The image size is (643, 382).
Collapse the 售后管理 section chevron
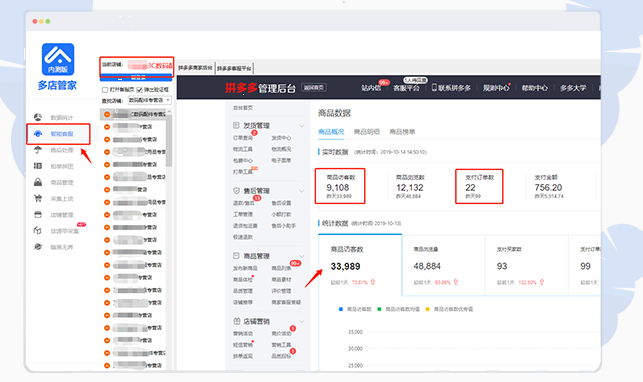[302, 191]
